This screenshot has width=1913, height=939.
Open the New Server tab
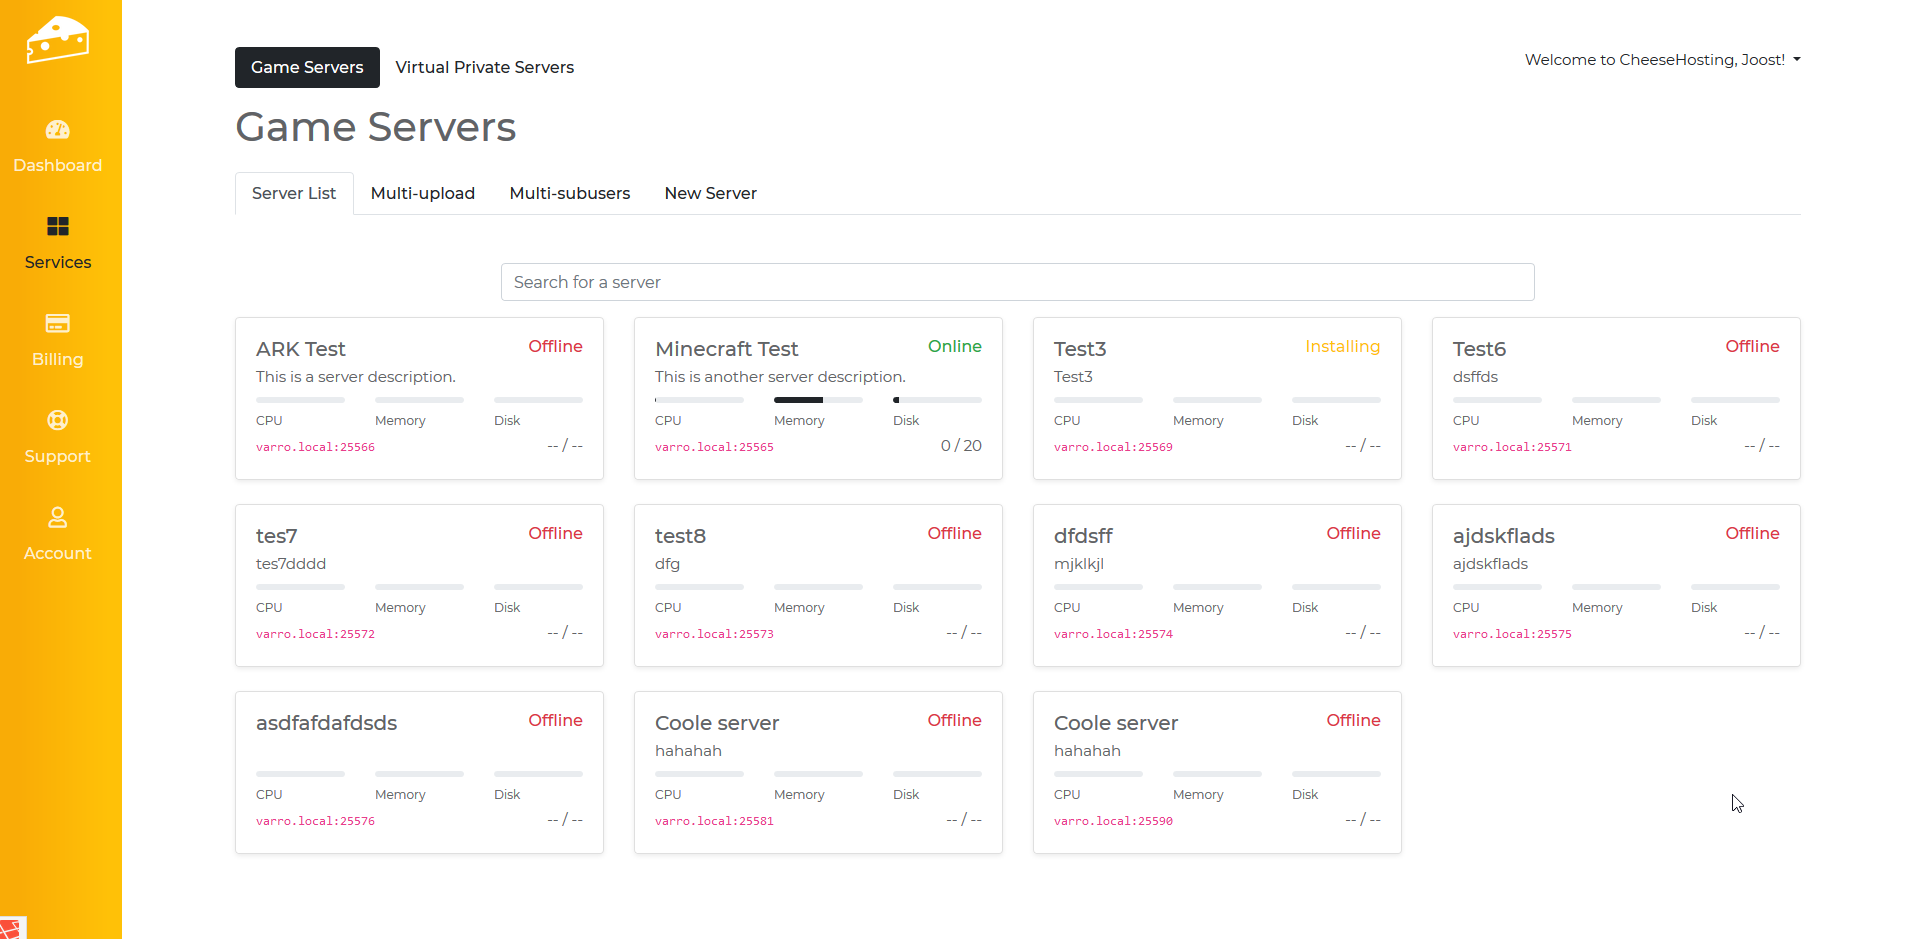710,193
